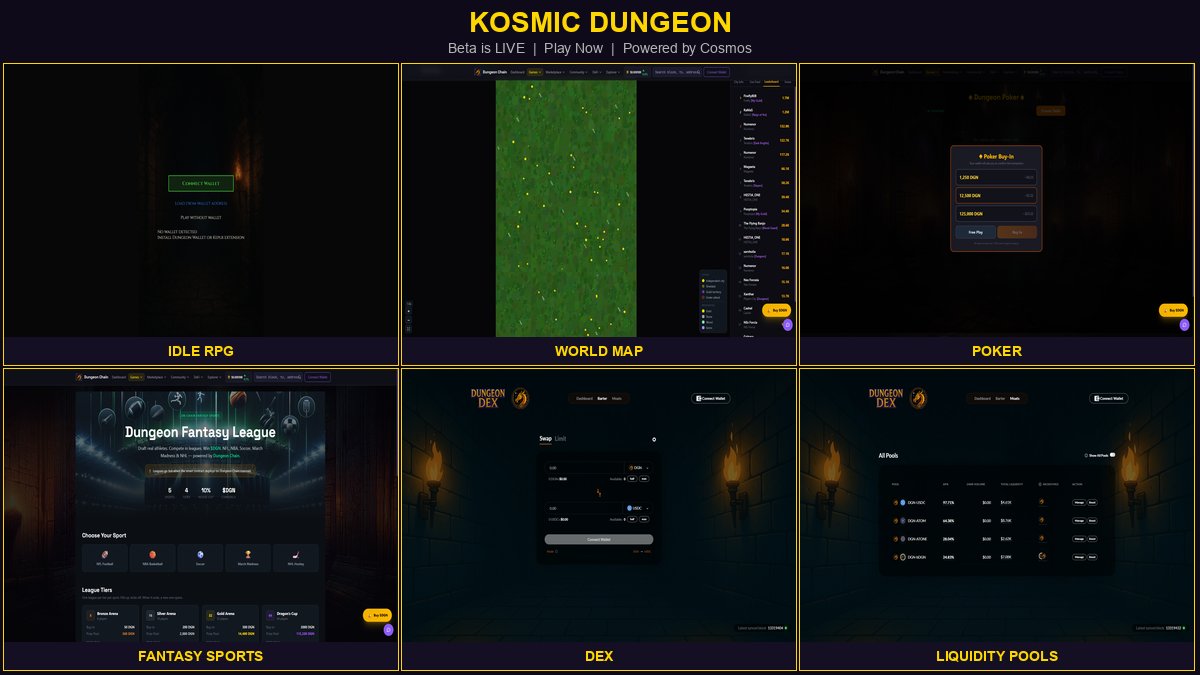Select the Soccer ball sport card
Image resolution: width=1200 pixels, height=675 pixels.
200,558
